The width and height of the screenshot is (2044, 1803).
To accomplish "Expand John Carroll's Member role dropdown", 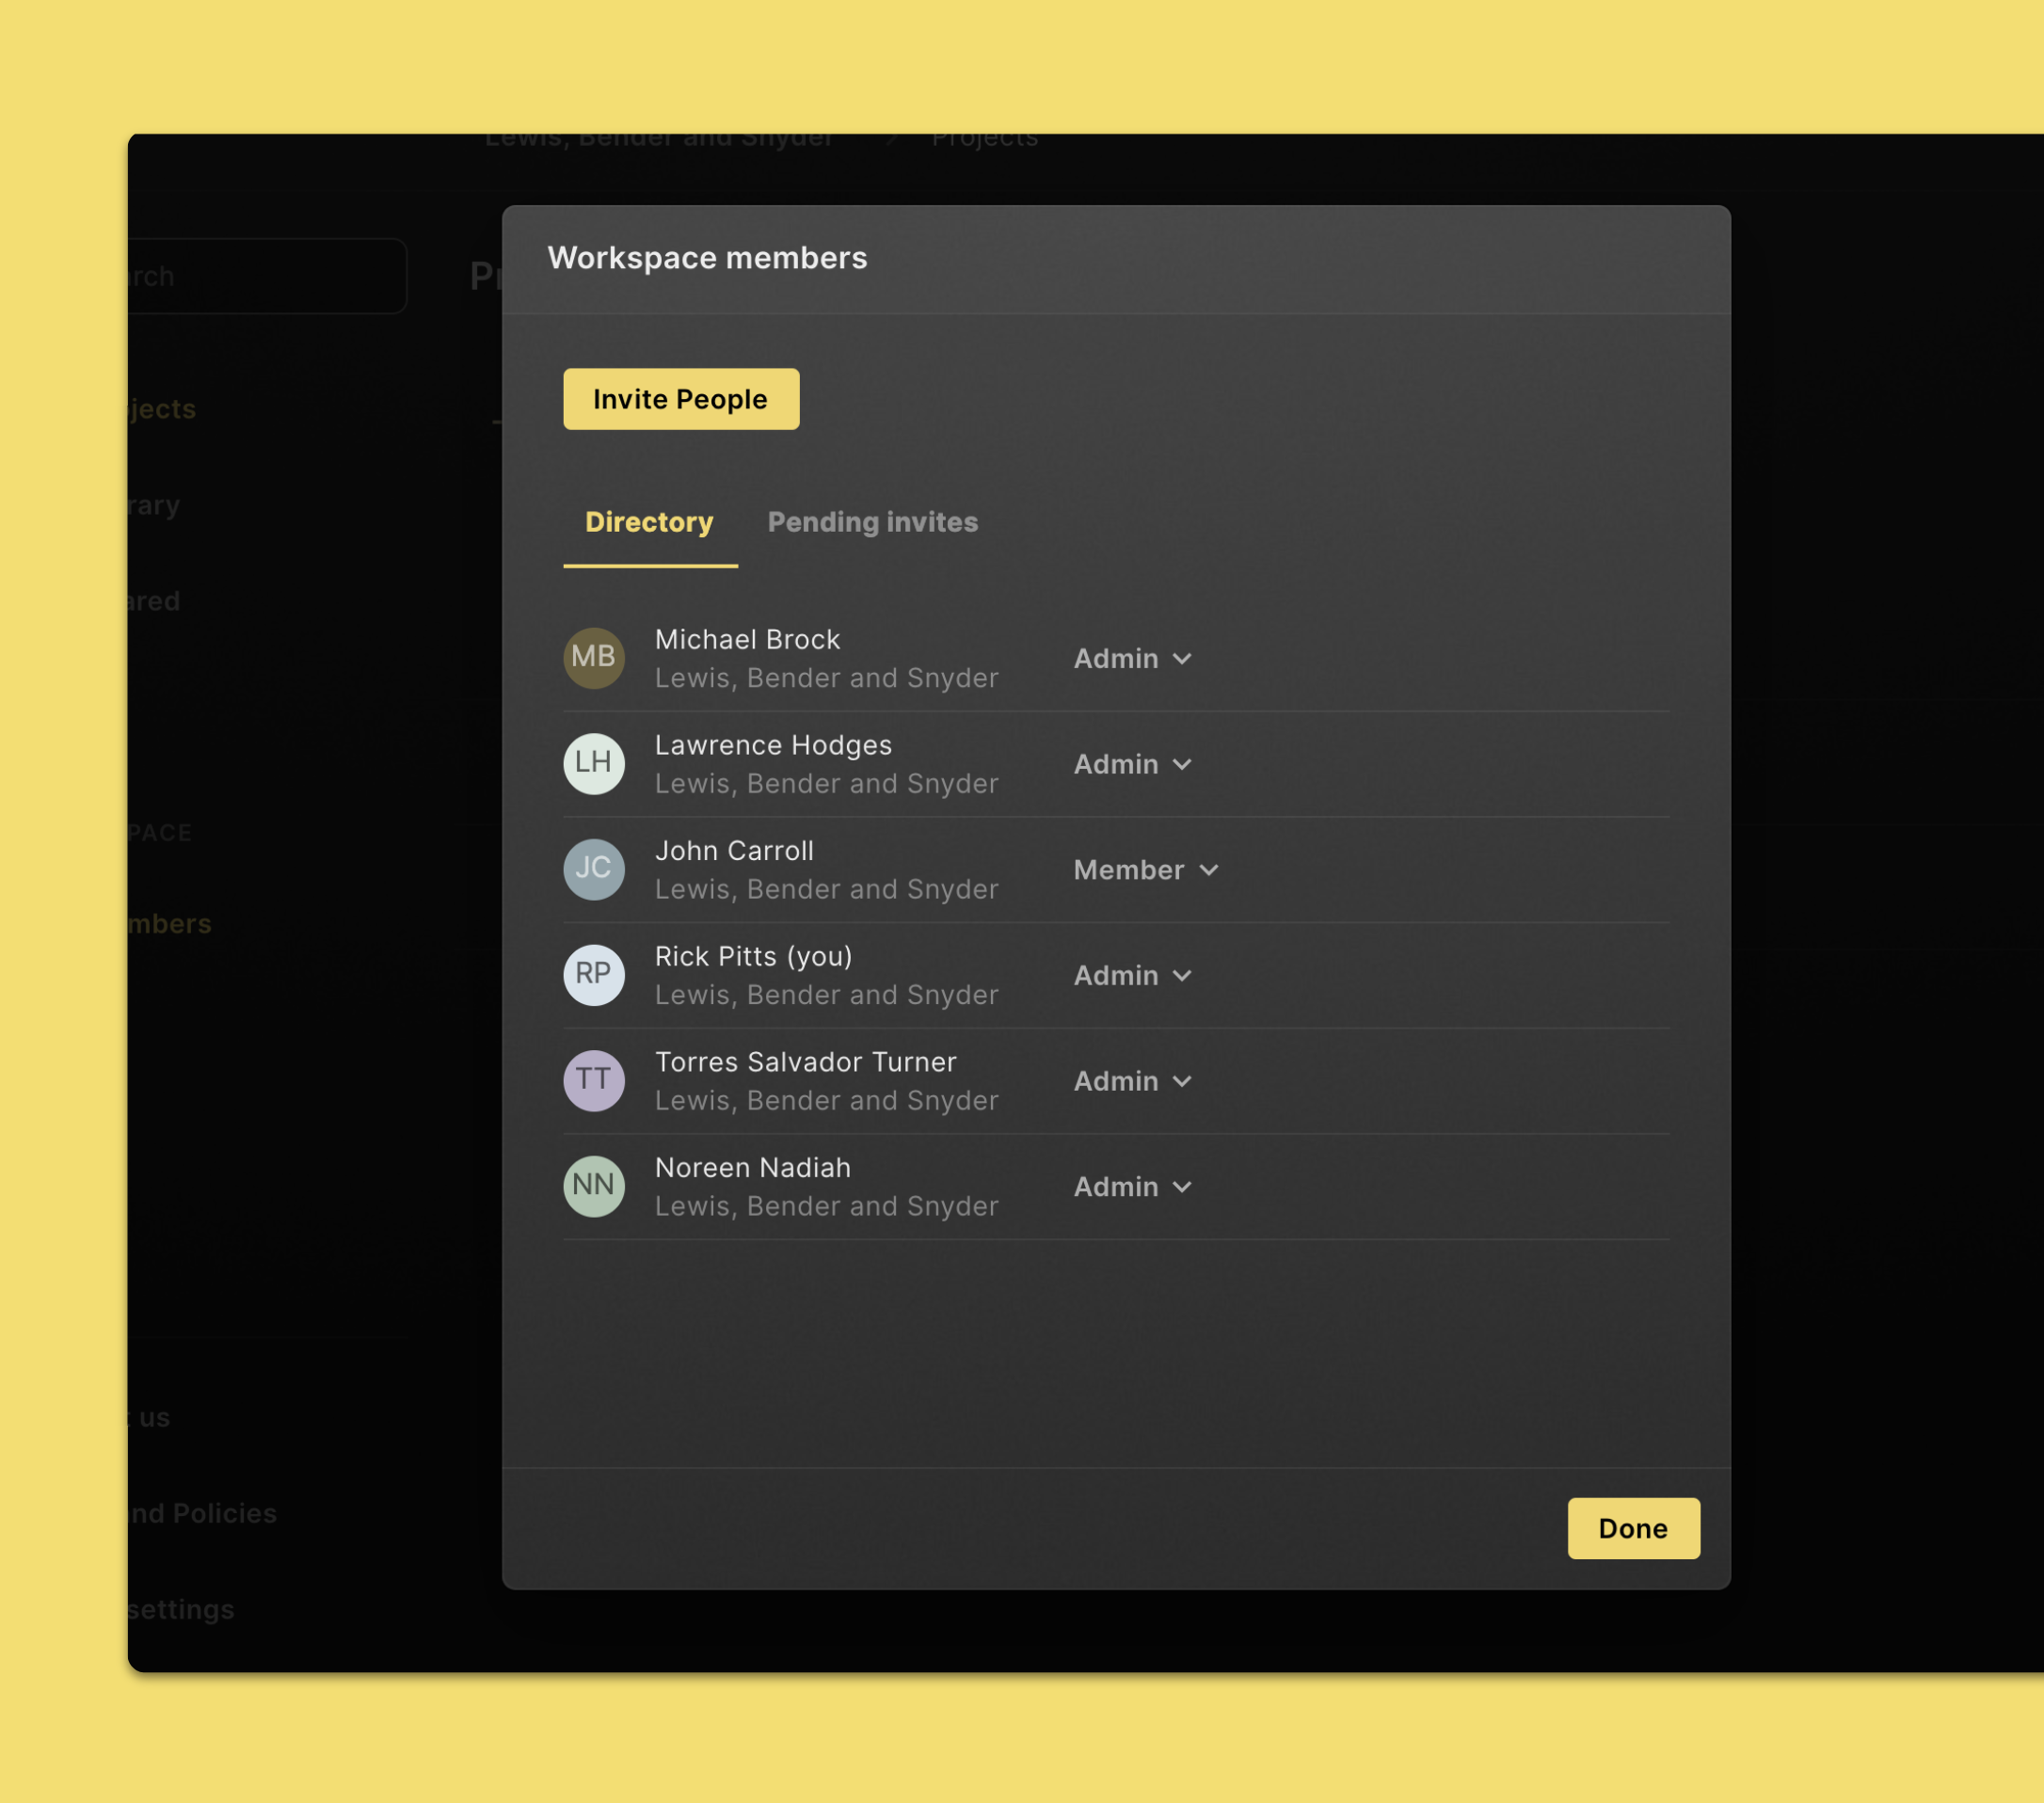I will coord(1146,870).
